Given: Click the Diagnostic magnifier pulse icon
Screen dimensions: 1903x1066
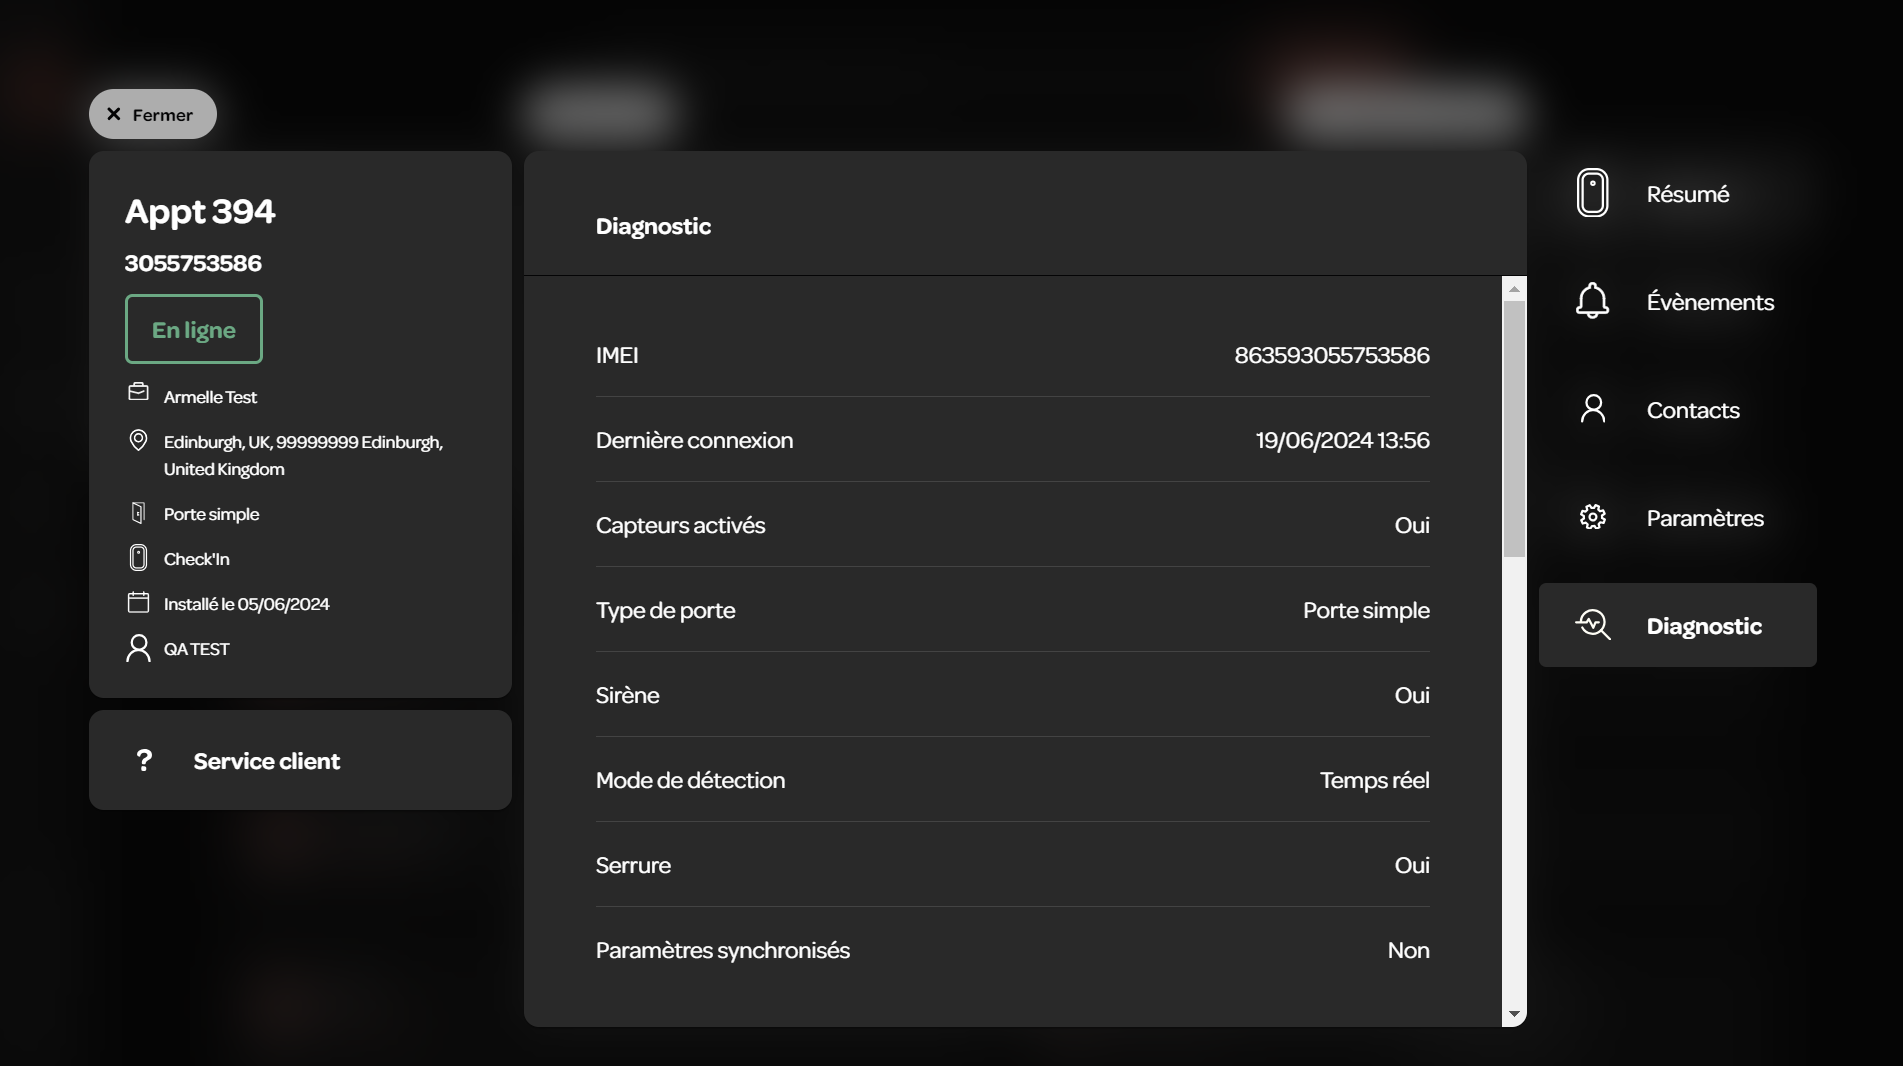Looking at the screenshot, I should pos(1592,625).
